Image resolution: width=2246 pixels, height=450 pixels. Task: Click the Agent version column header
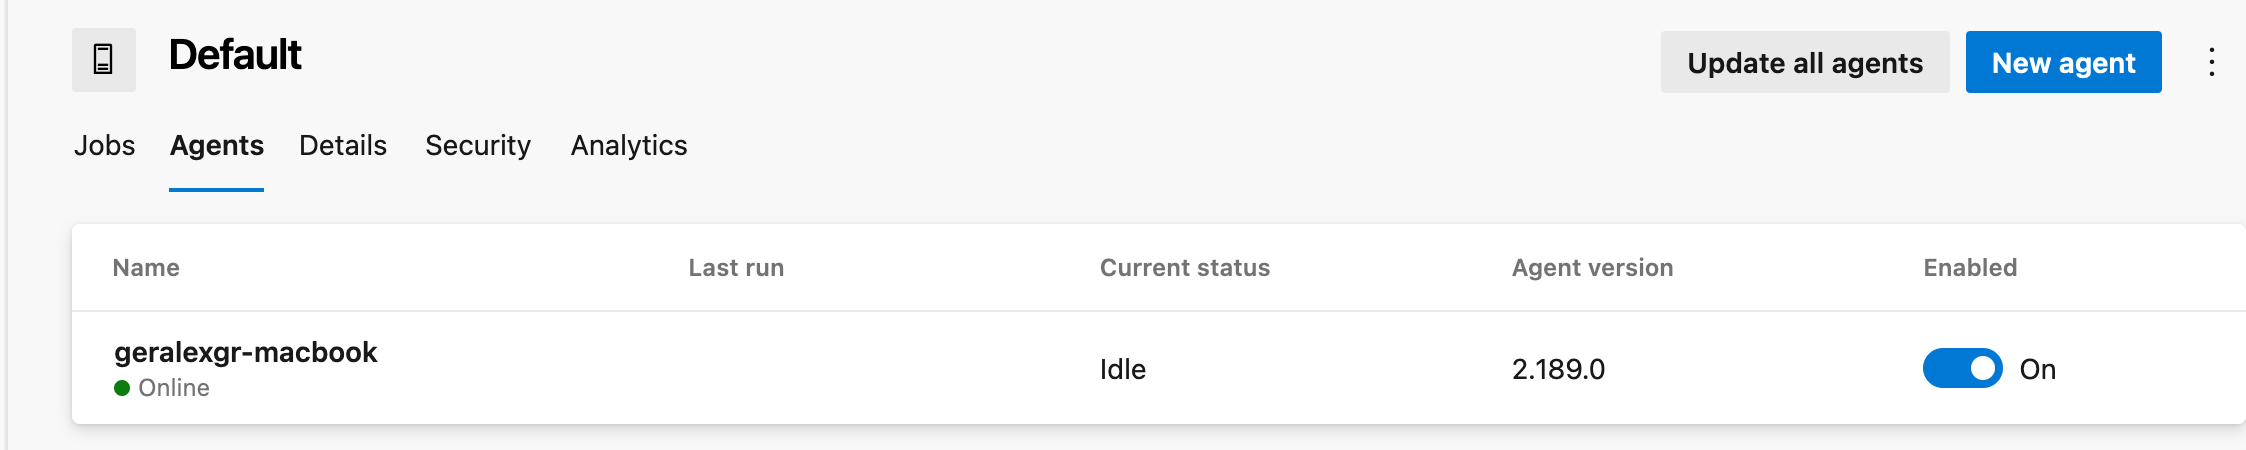1592,268
